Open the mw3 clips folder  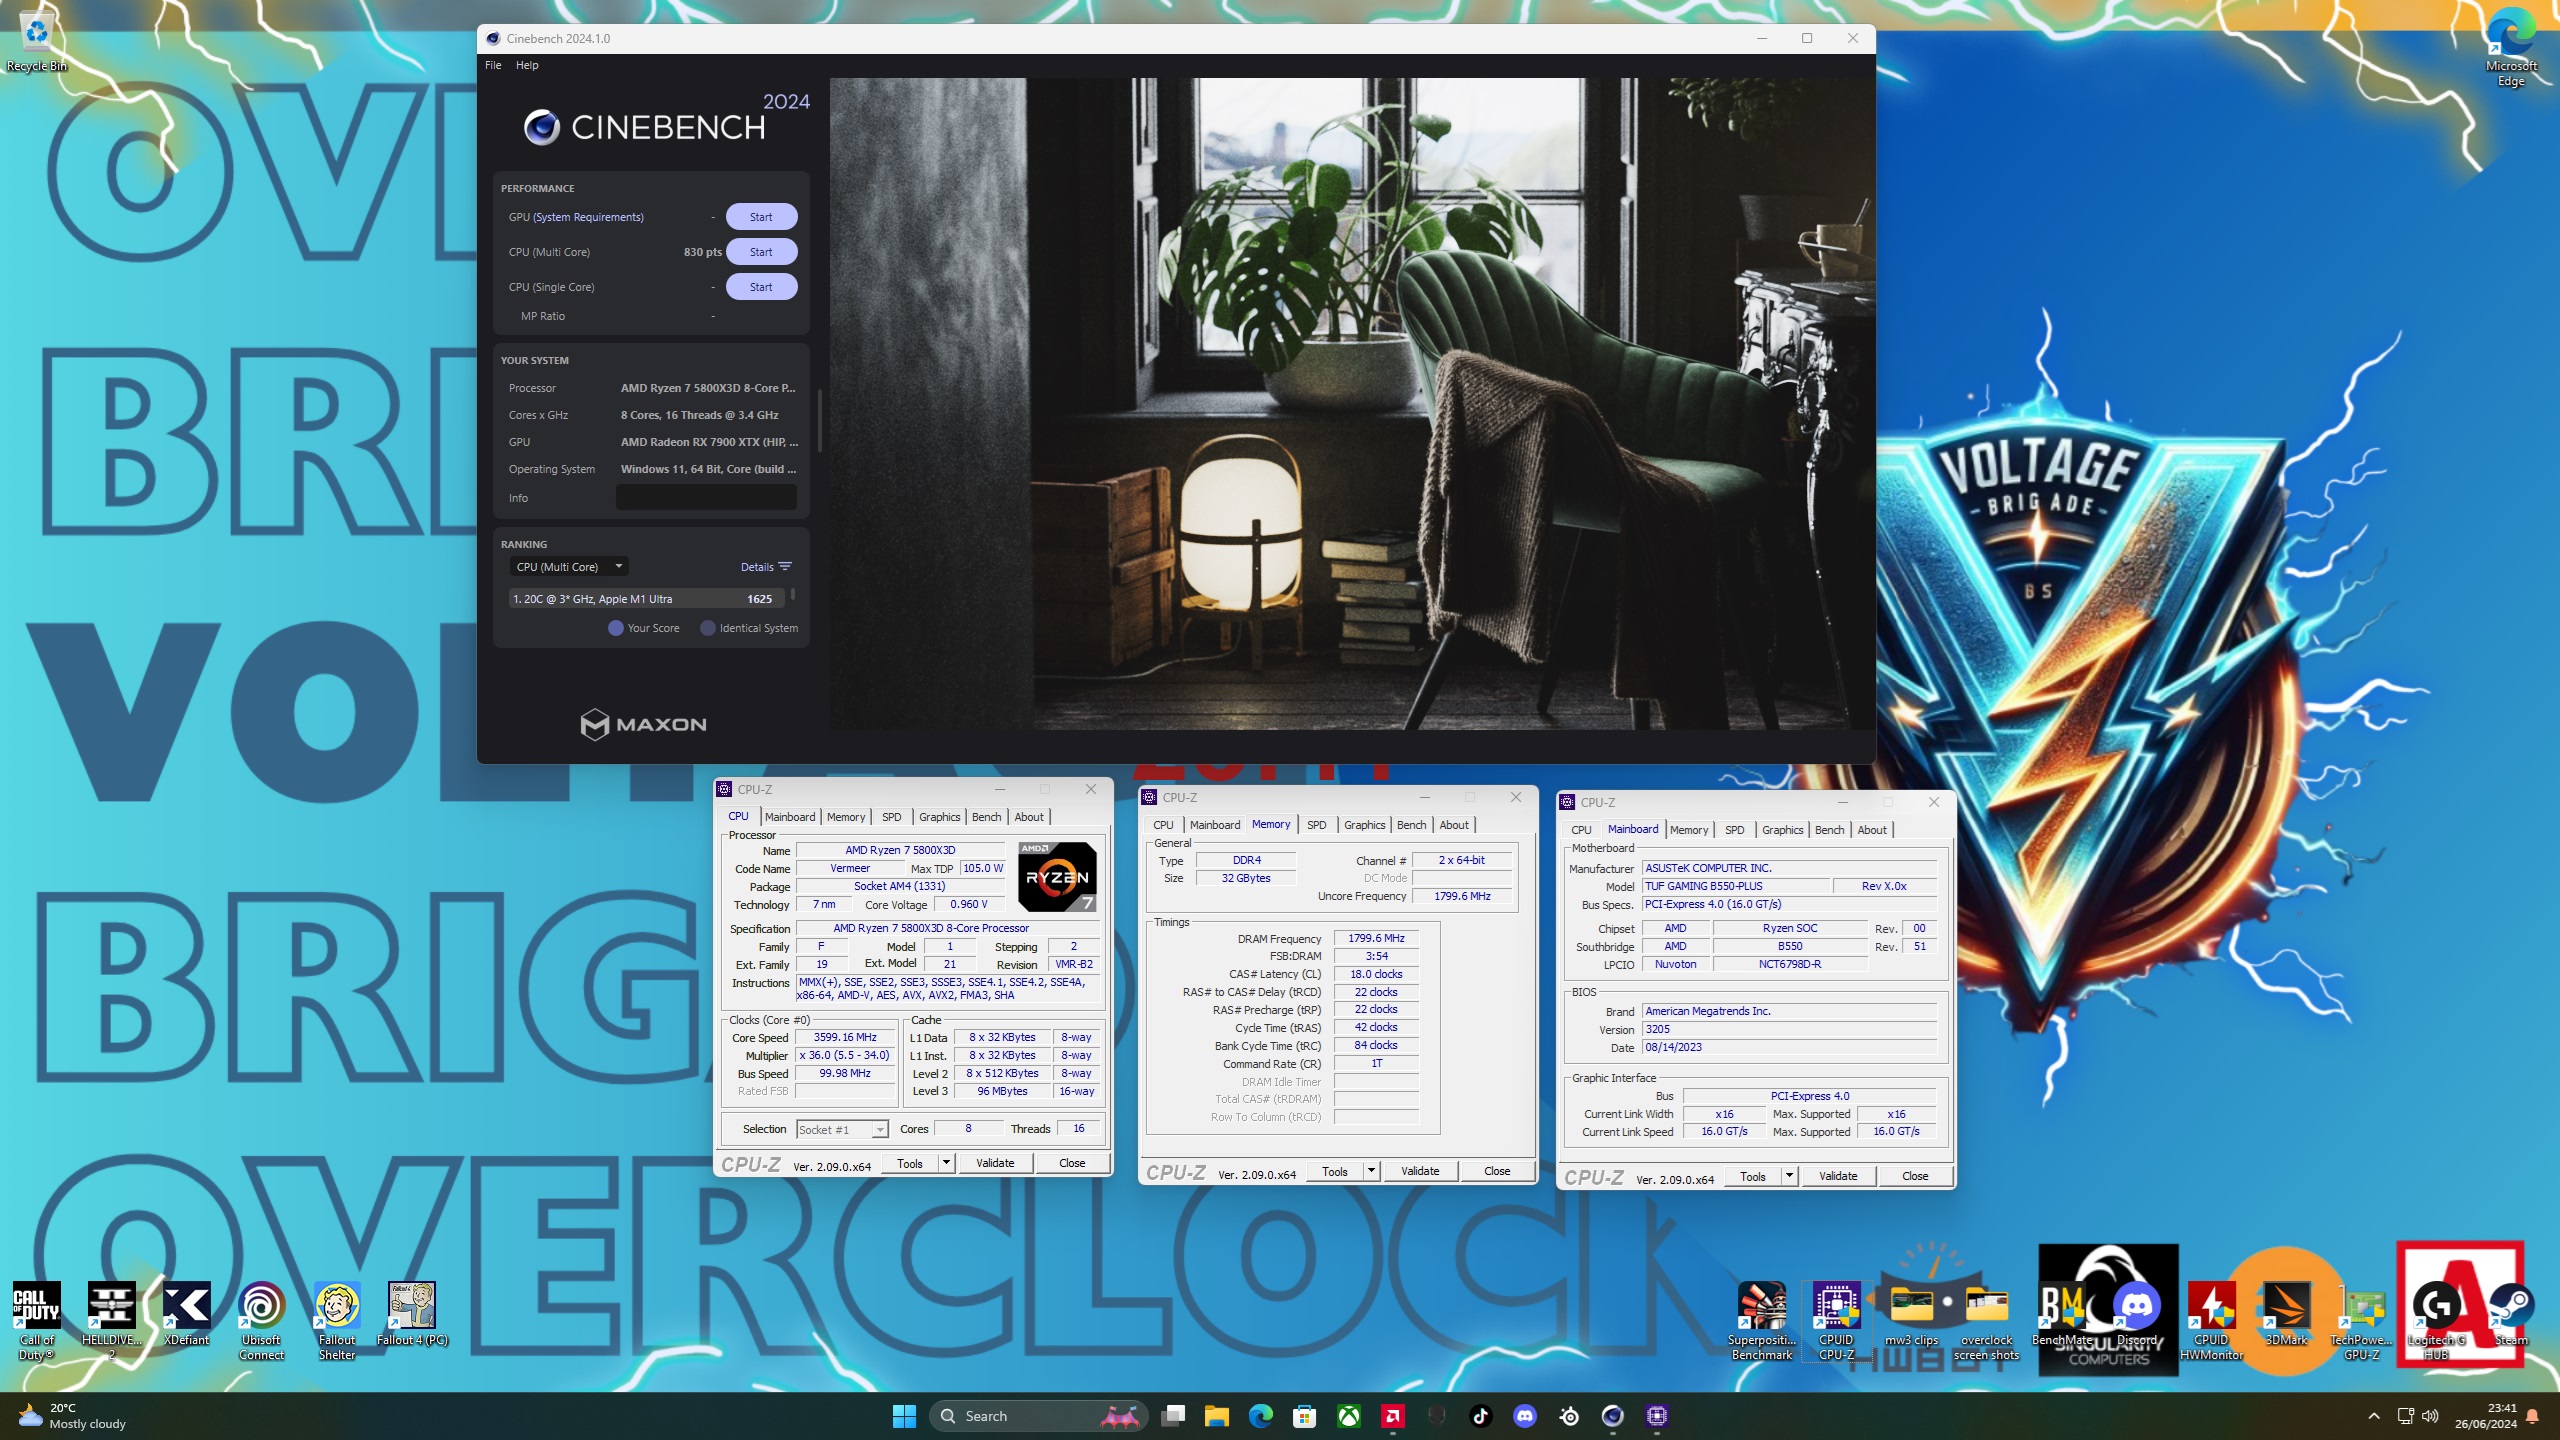coord(1911,1314)
